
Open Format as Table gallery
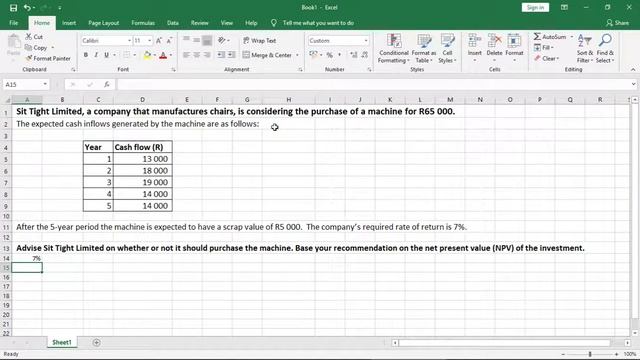[x=424, y=49]
